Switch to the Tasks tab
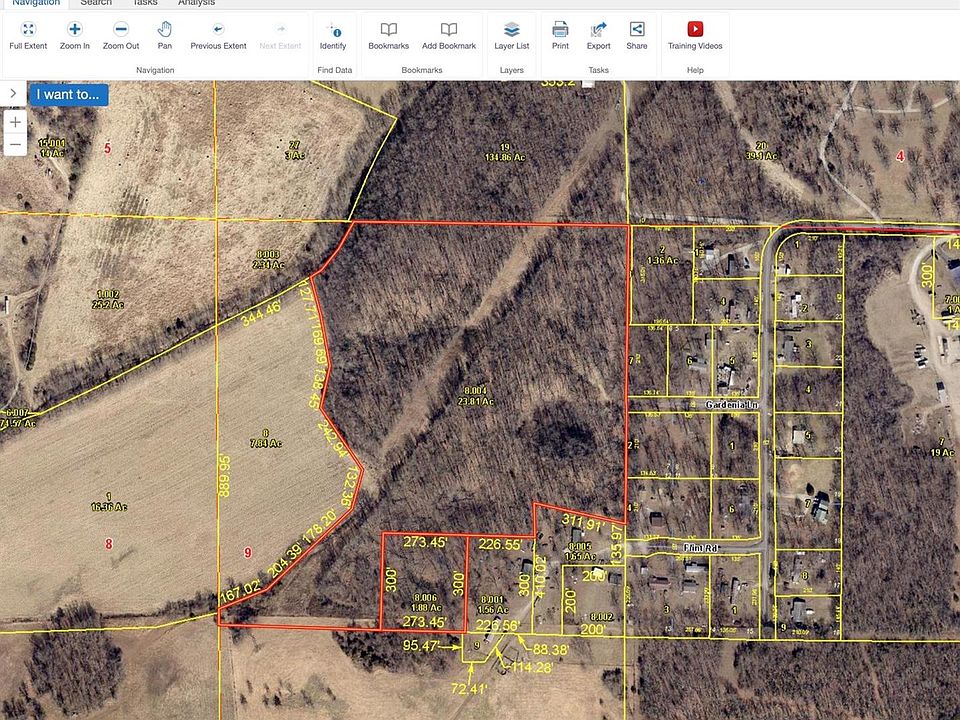 click(x=145, y=3)
